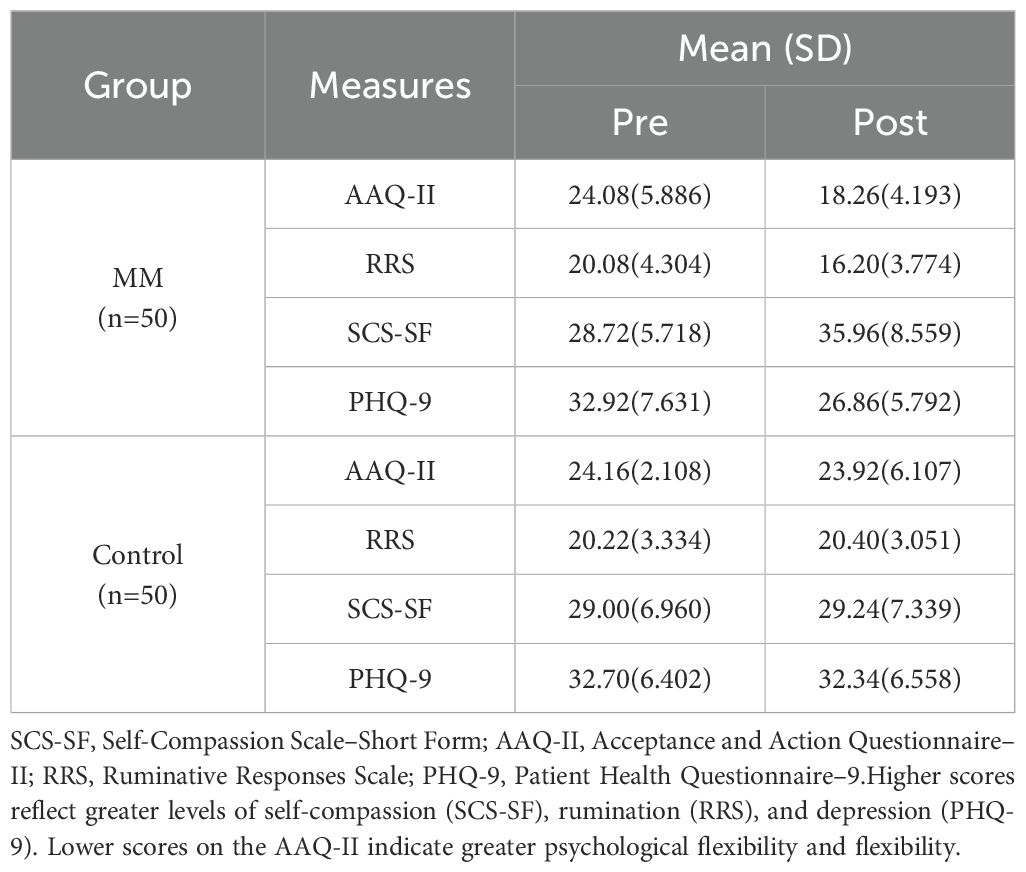Viewport: 1026px width, 872px height.
Task: Click the cell showing 26.86(5.792)
Action: click(x=890, y=401)
